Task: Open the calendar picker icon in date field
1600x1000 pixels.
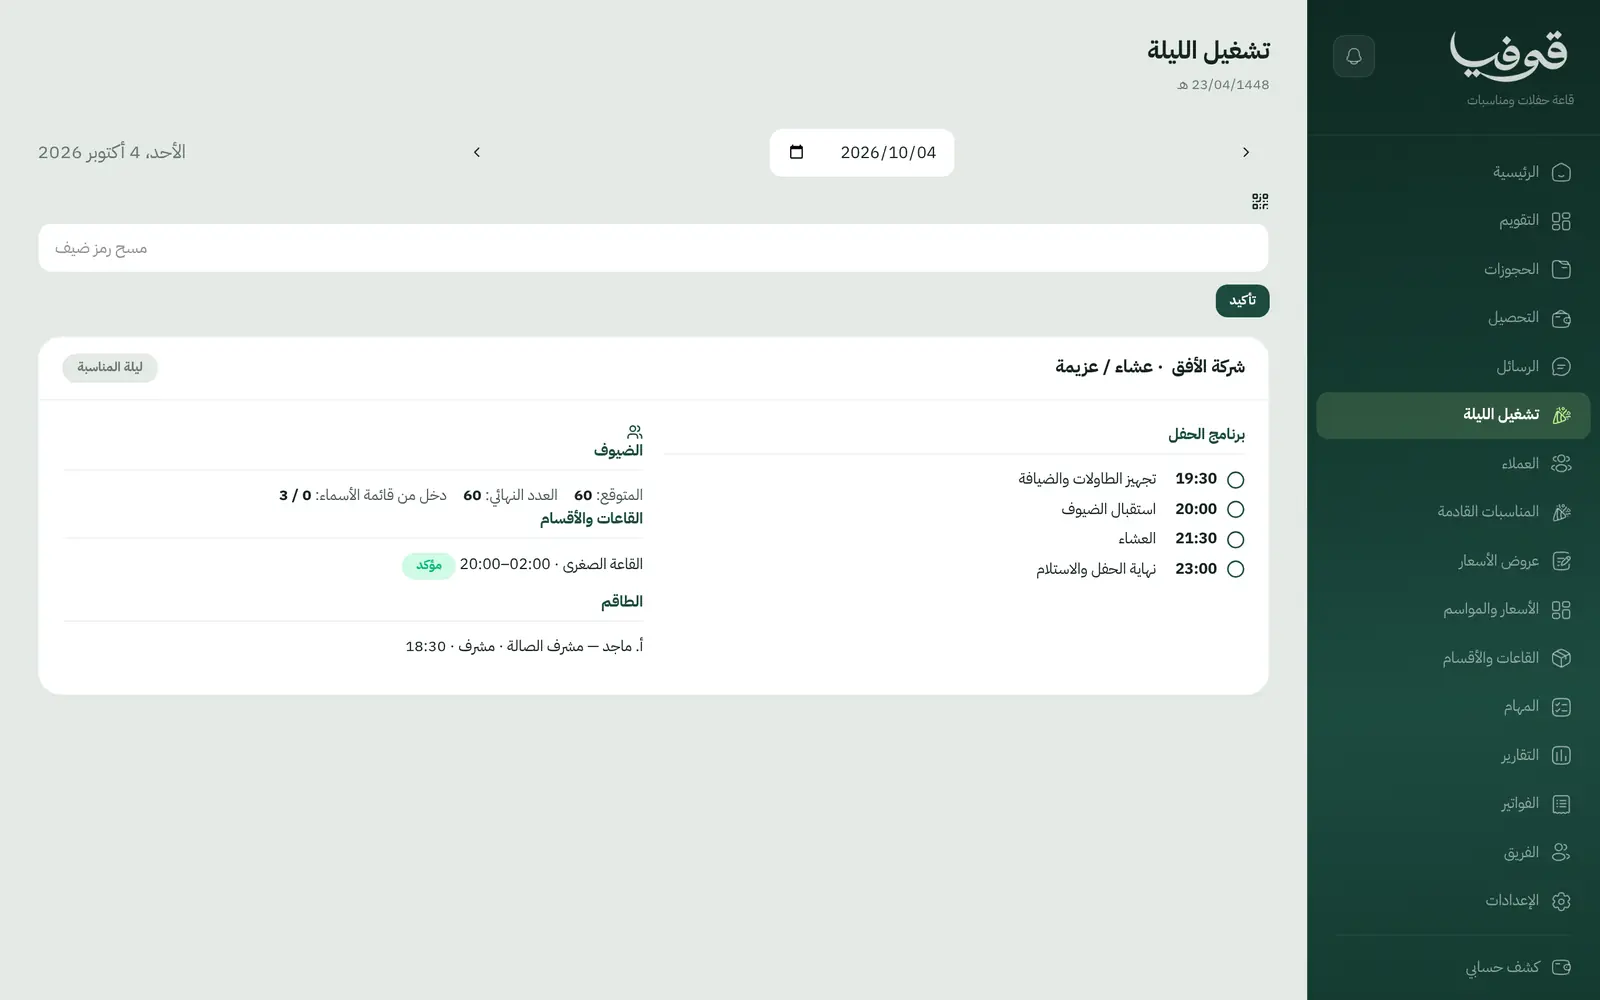Action: click(x=796, y=152)
